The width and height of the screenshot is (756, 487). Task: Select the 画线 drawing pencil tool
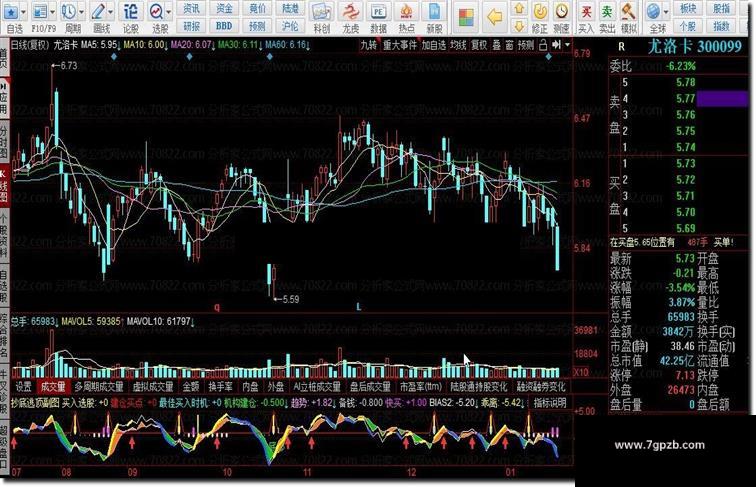click(x=99, y=12)
